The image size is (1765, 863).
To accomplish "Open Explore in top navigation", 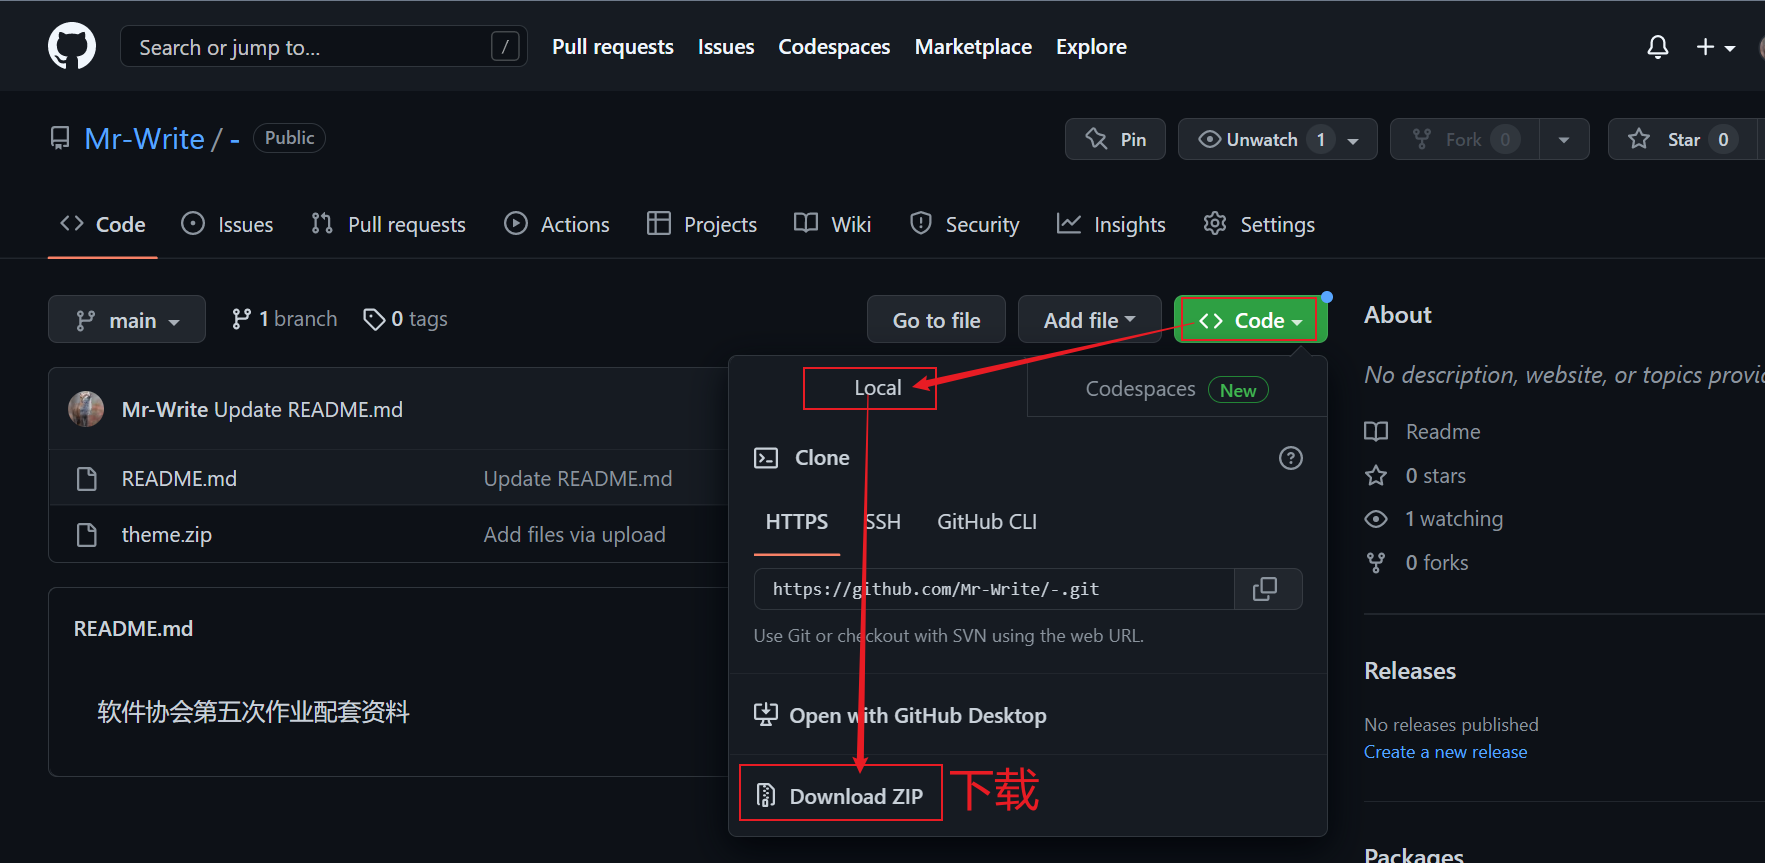I will pos(1091,47).
